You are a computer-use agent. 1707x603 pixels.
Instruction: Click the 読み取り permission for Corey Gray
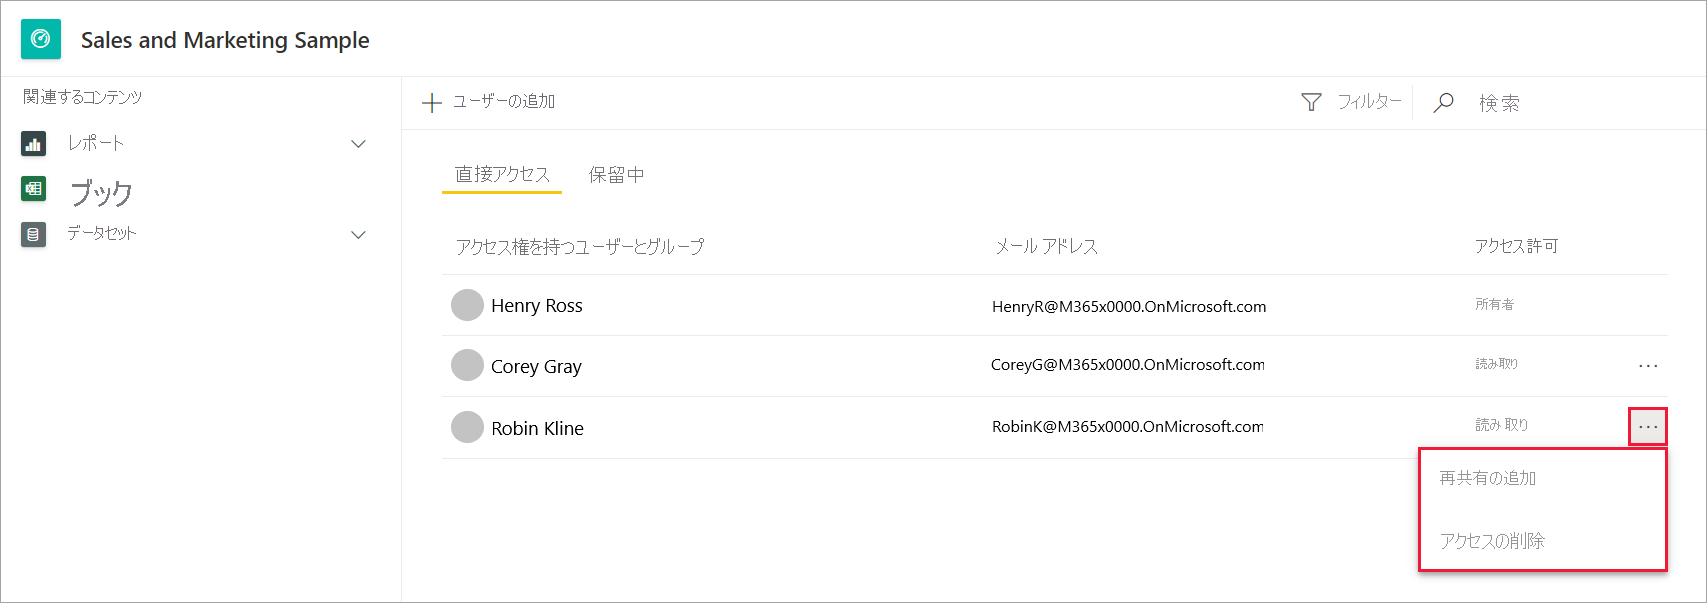tap(1496, 364)
